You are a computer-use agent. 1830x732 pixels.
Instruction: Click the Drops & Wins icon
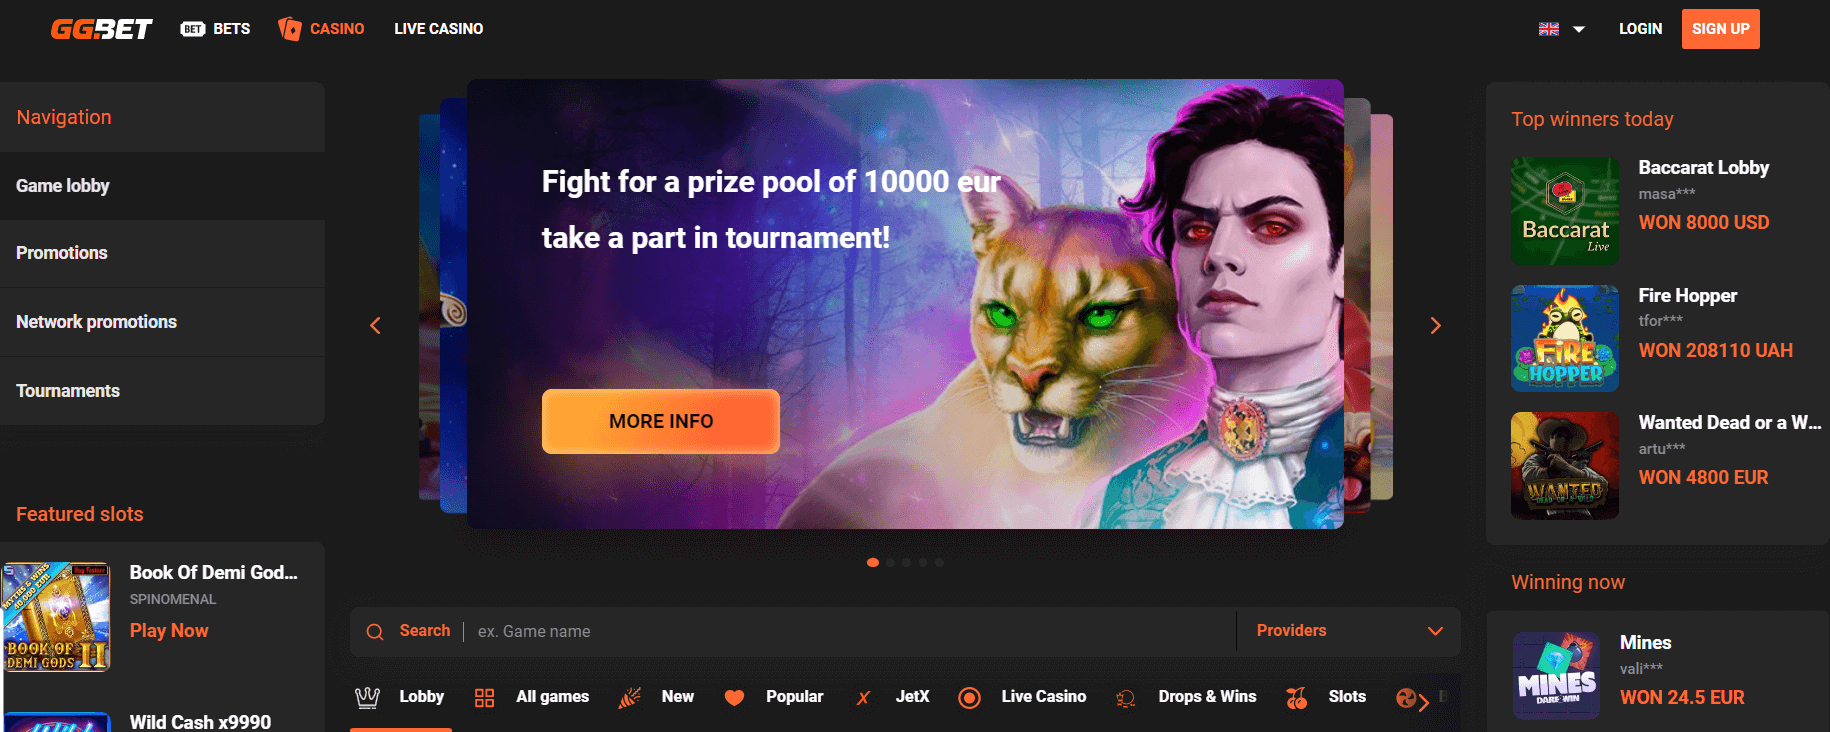coord(1126,698)
